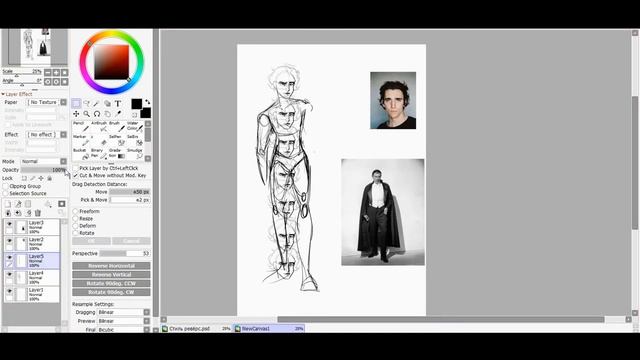This screenshot has width=640, height=360.
Task: Create a new normal layer
Action: 8,204
